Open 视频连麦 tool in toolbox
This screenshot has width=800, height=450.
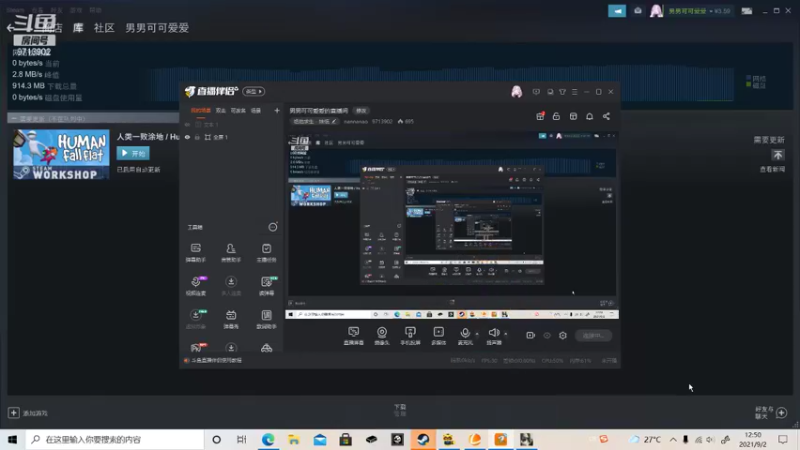pyautogui.click(x=195, y=286)
